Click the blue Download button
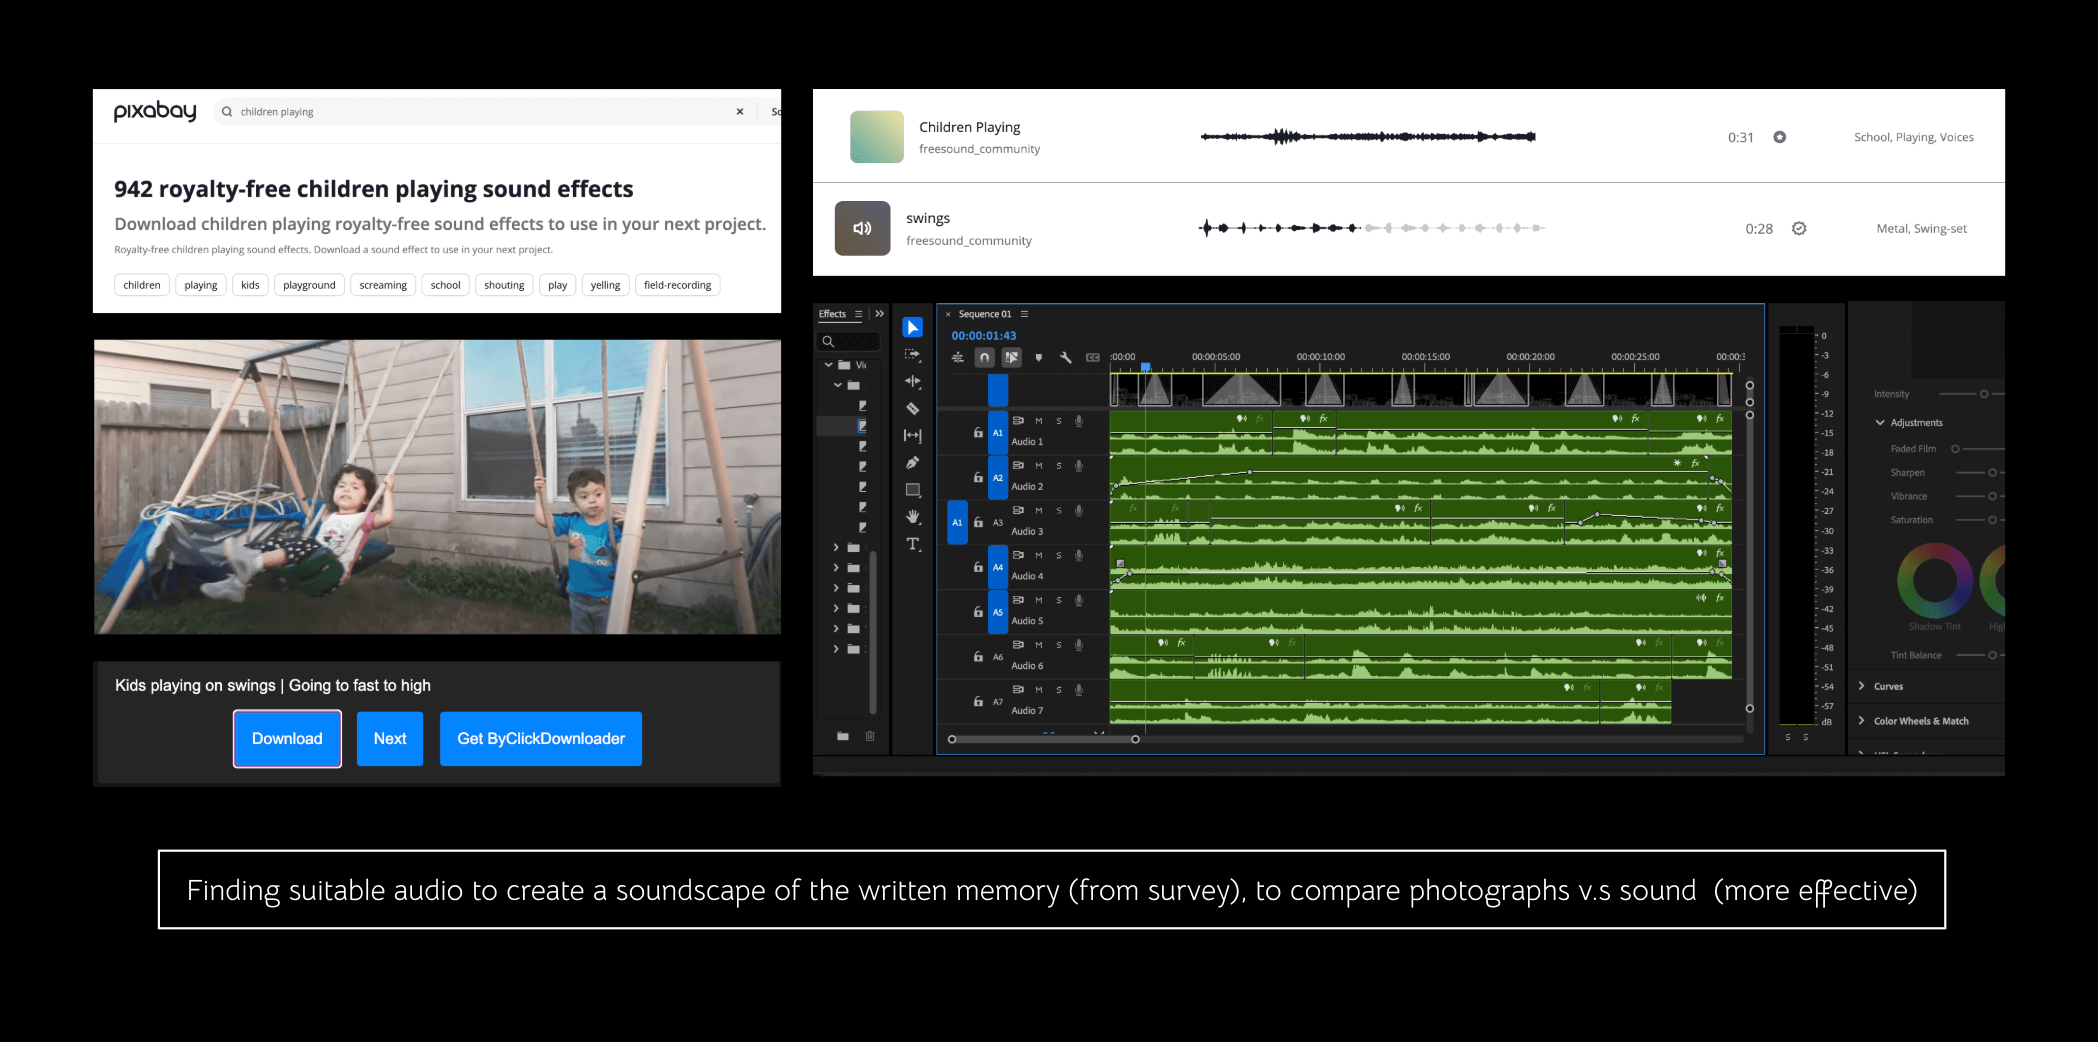This screenshot has height=1042, width=2098. (x=287, y=739)
